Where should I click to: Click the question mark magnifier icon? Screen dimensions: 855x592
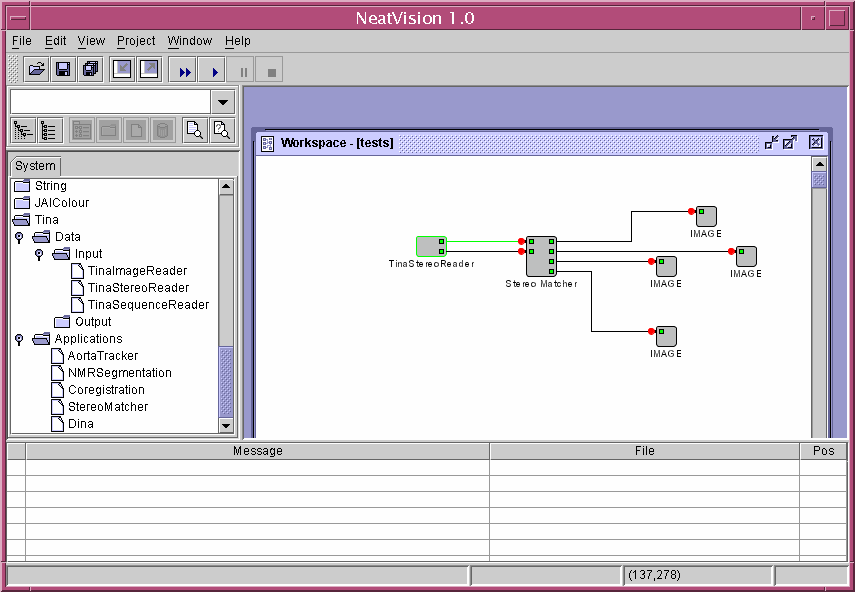(221, 130)
